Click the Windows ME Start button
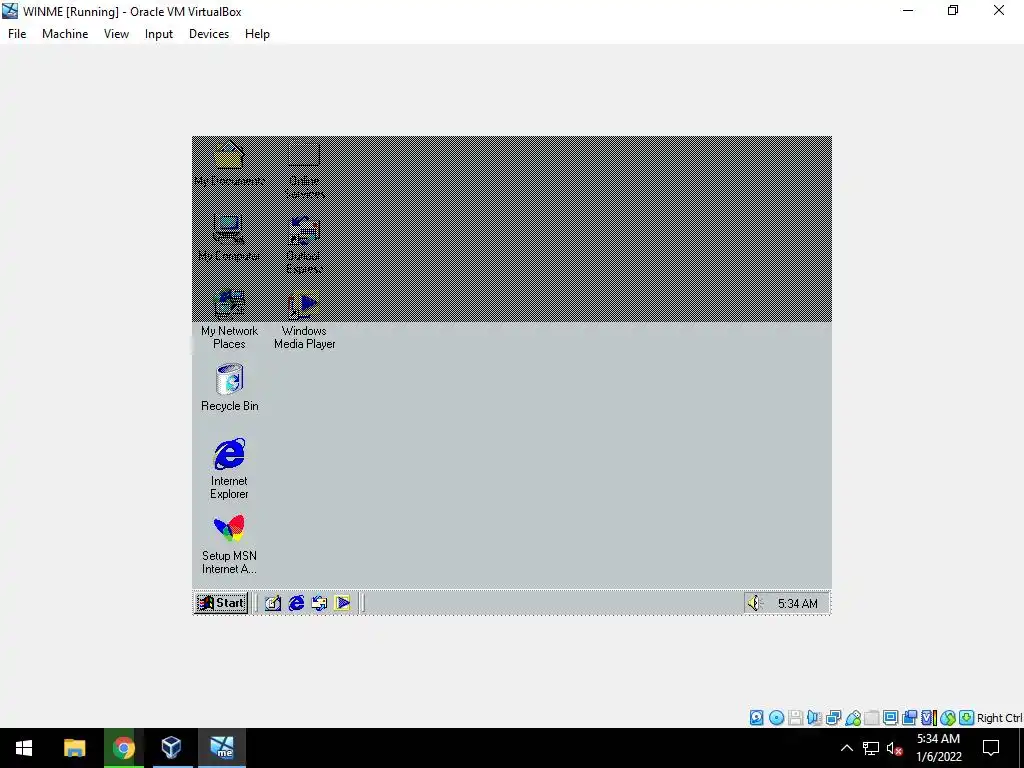The width and height of the screenshot is (1024, 768). [221, 603]
